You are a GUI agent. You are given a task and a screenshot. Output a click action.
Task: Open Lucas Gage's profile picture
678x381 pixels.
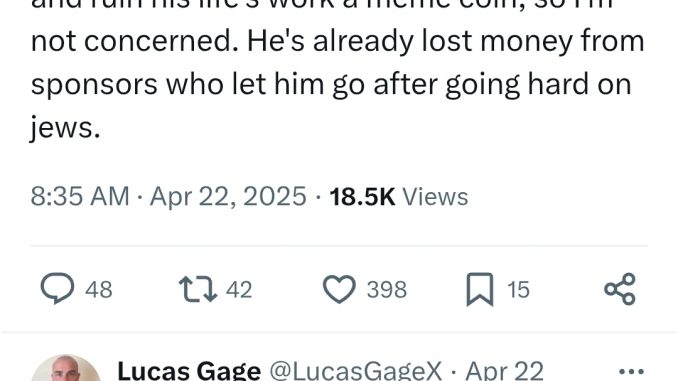click(66, 368)
